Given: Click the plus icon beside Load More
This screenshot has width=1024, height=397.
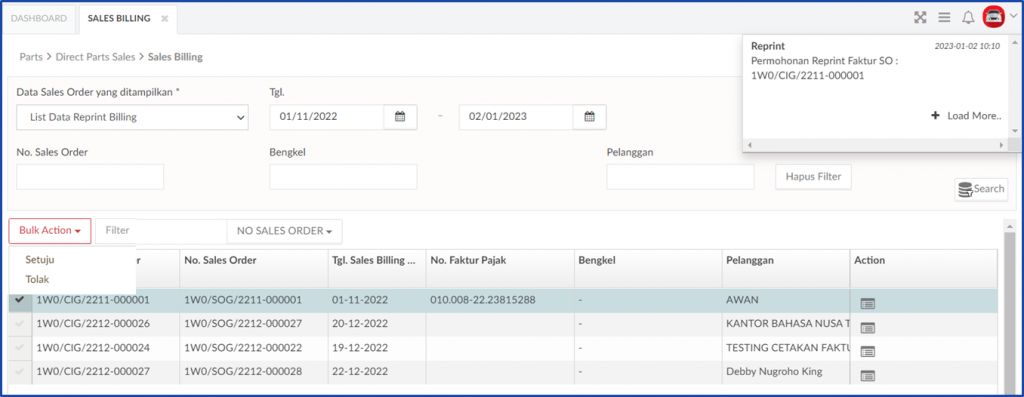Looking at the screenshot, I should click(x=935, y=116).
